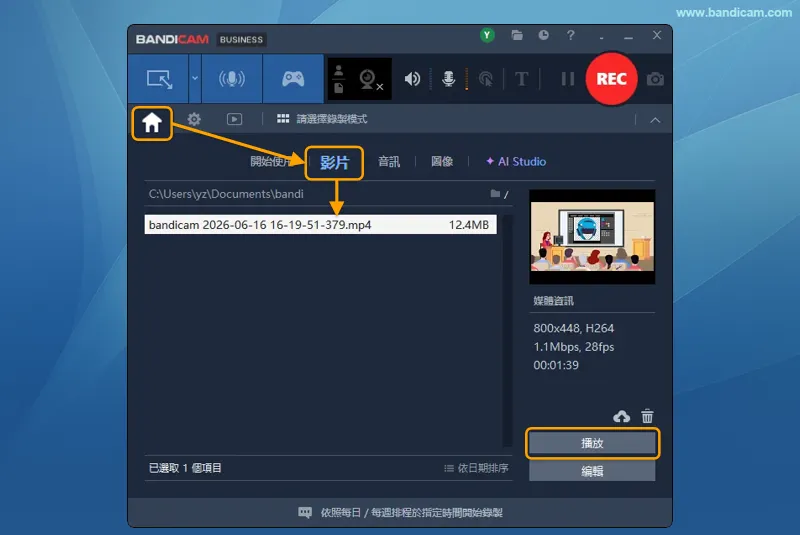
Task: Select the screen recording mode icon
Action: click(159, 79)
